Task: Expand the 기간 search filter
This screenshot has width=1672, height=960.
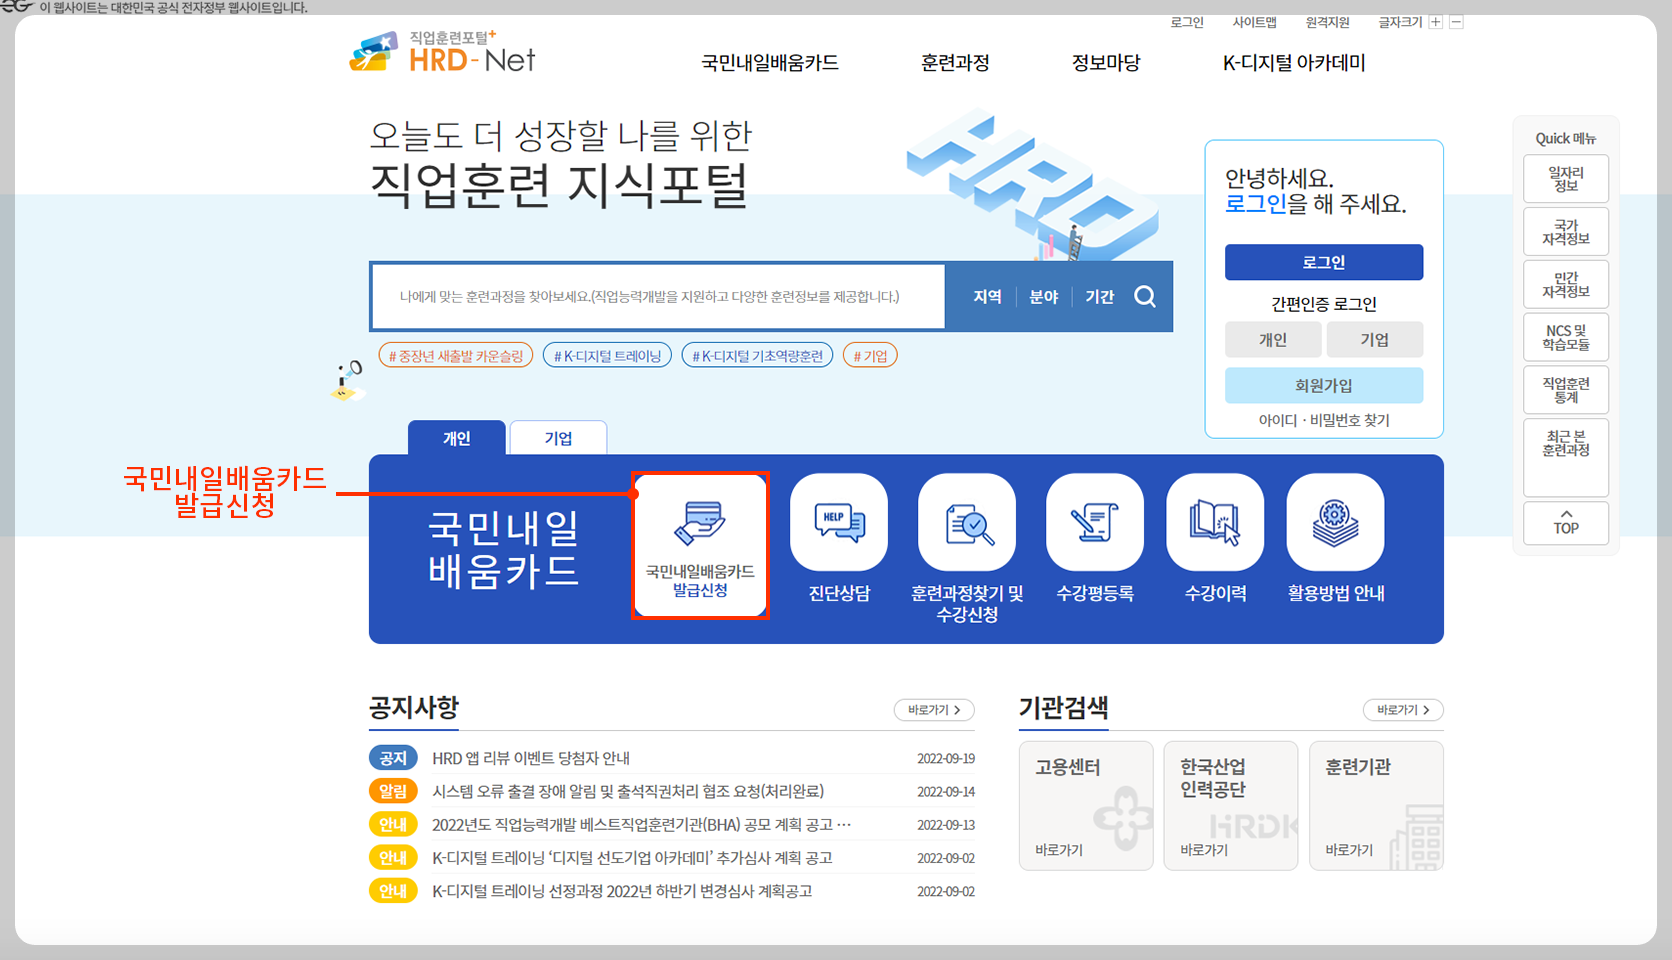Action: (1100, 297)
